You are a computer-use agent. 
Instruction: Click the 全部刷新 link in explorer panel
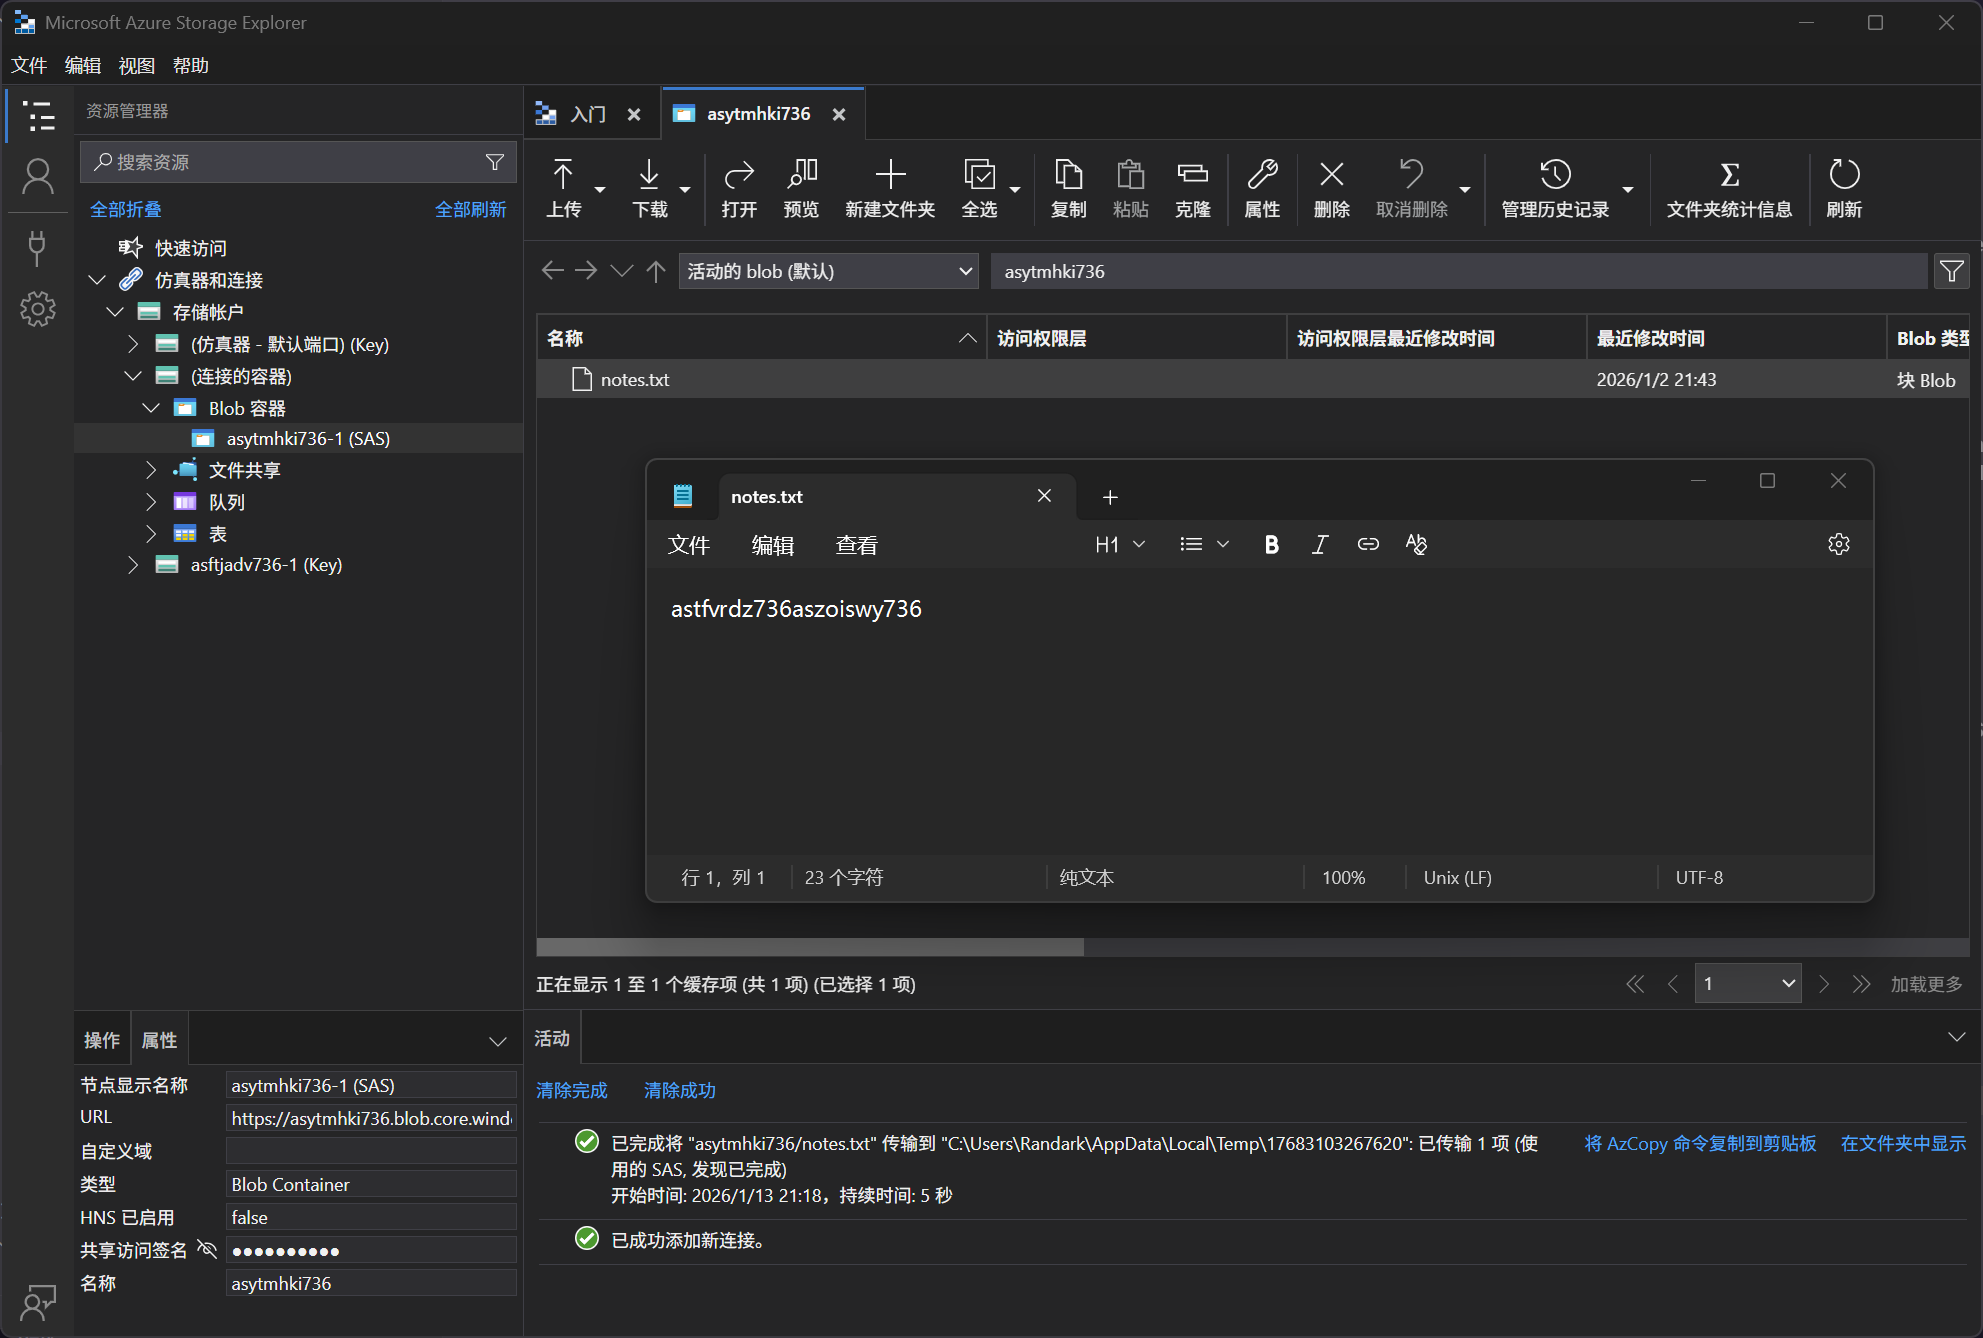point(470,209)
